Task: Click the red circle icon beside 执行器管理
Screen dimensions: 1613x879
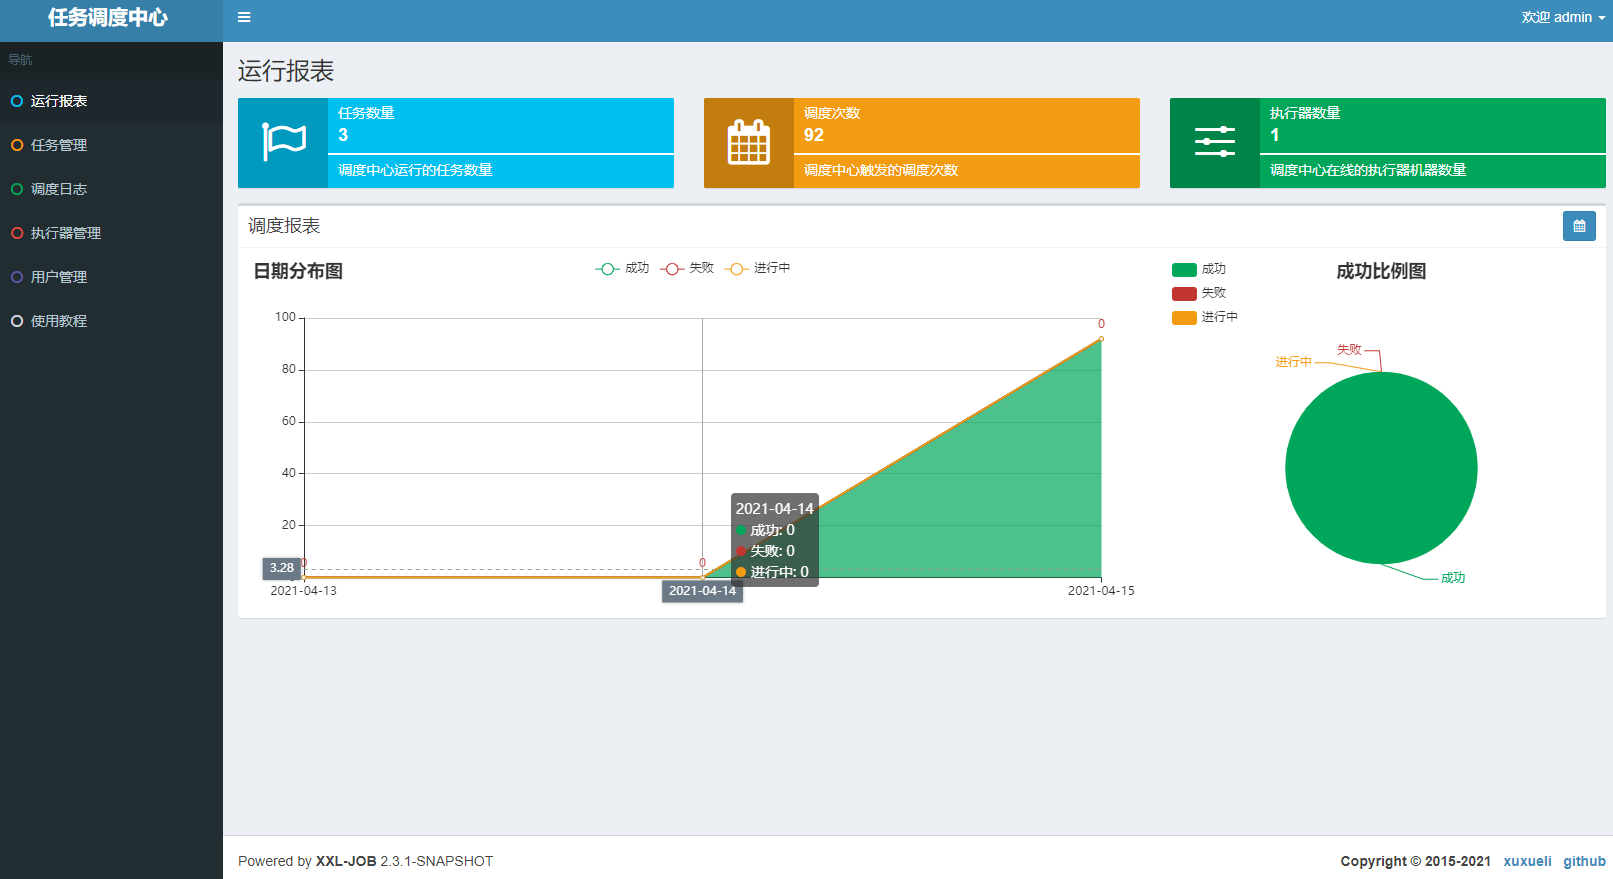Action: click(17, 233)
